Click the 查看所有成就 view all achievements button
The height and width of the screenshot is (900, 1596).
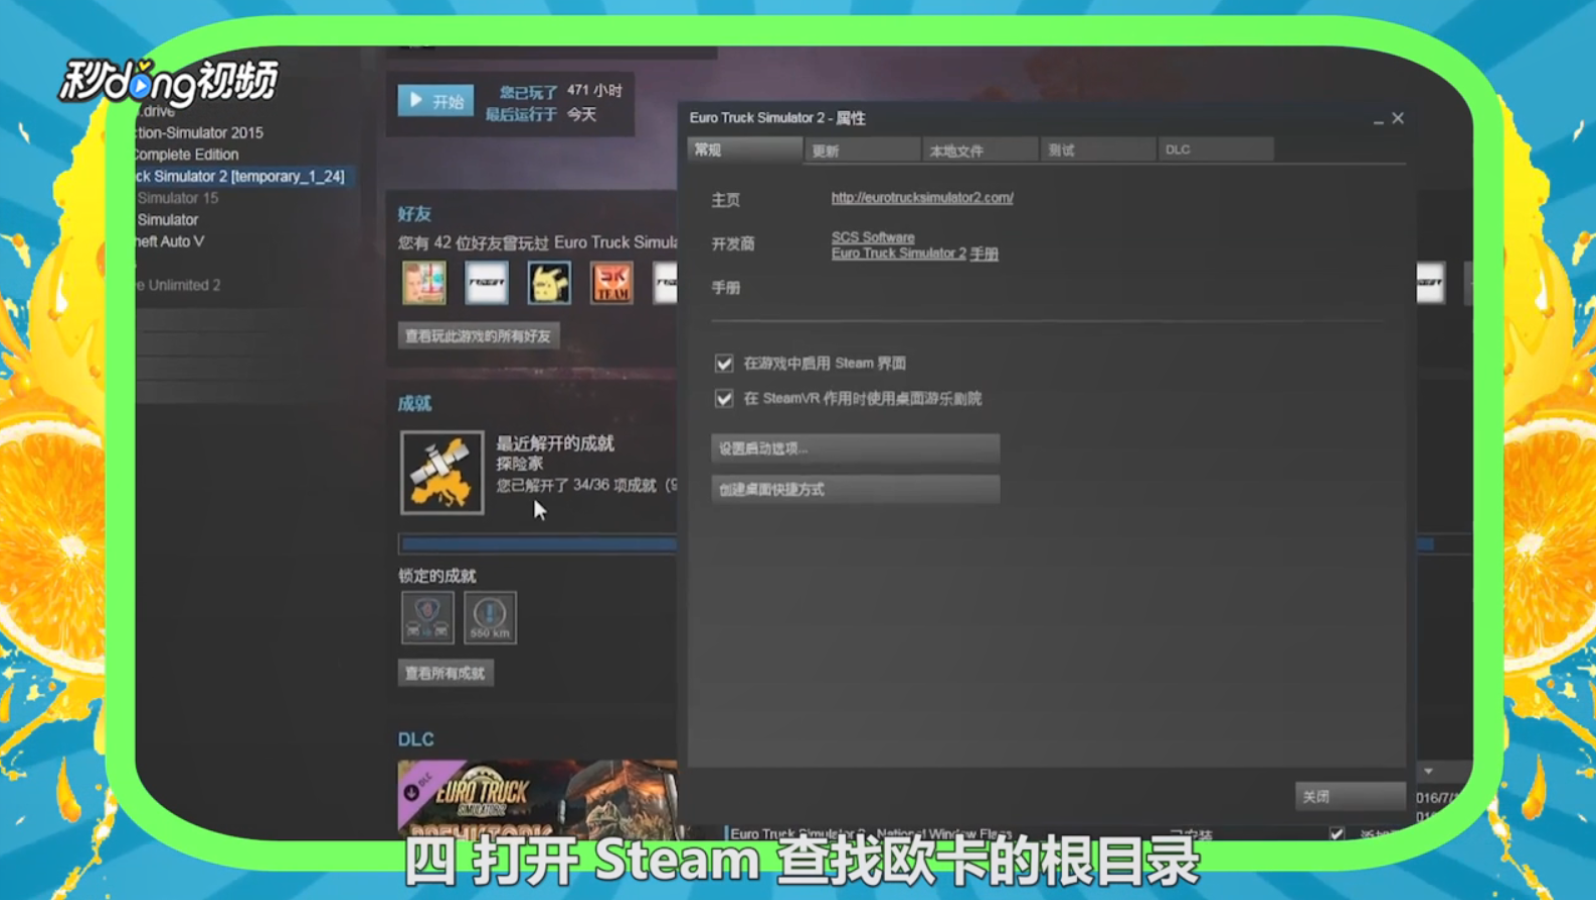[x=445, y=673]
